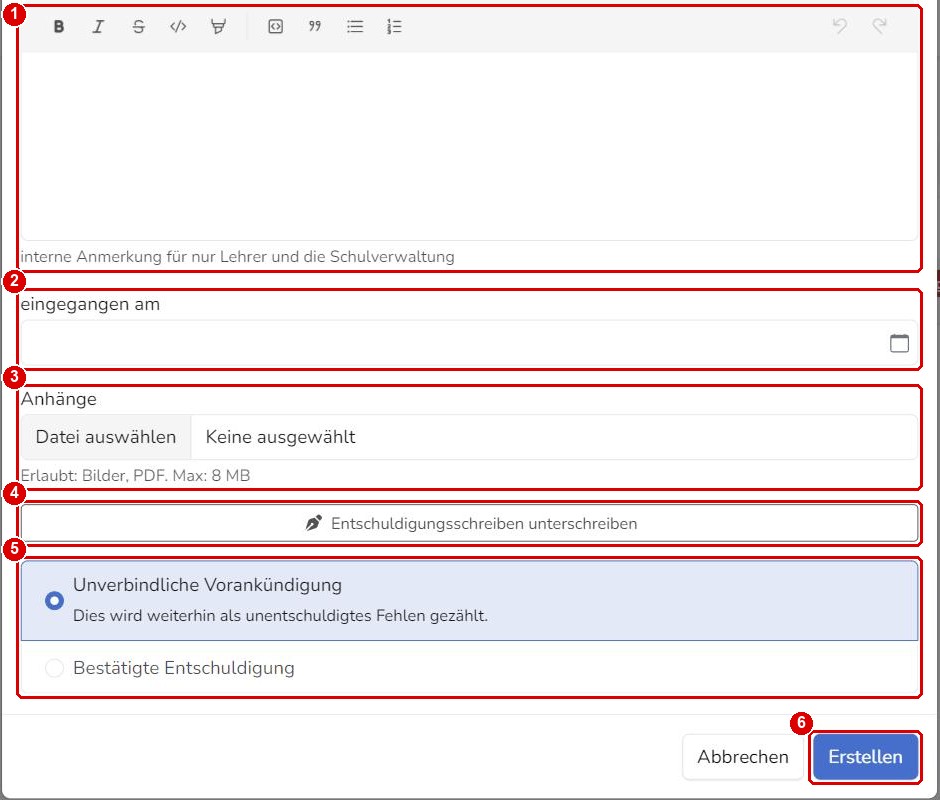The image size is (940, 800).
Task: Focus the eingegangen am date field
Action: 469,344
